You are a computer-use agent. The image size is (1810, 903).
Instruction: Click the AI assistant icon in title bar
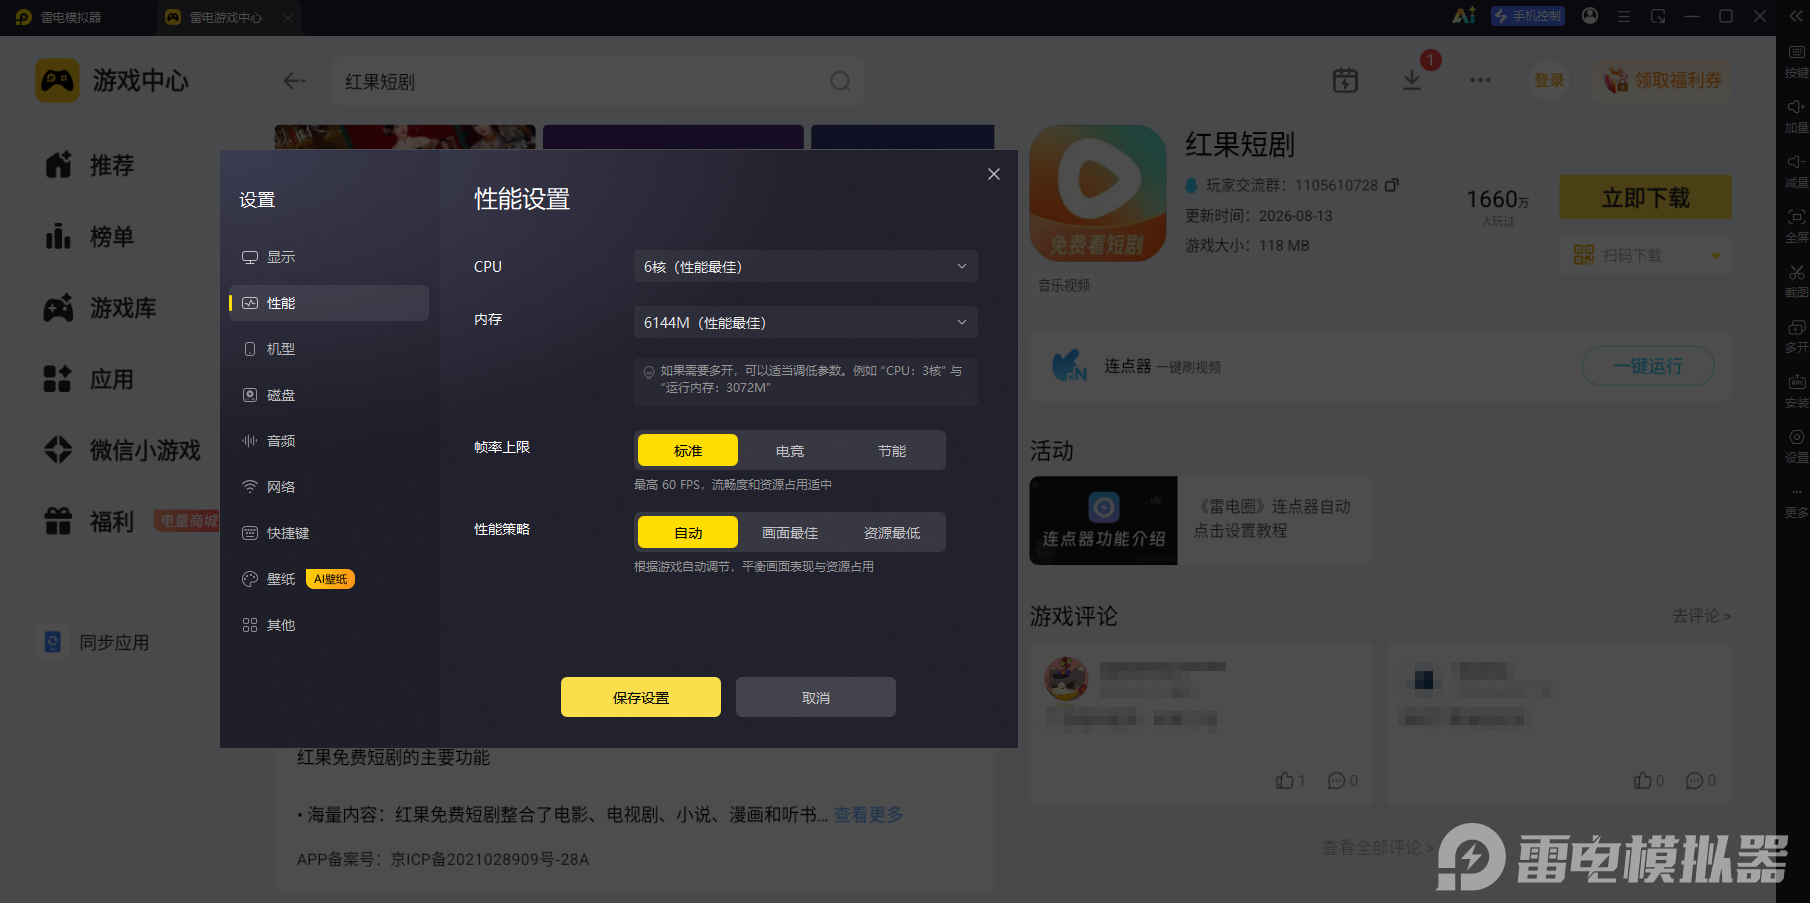pos(1464,16)
